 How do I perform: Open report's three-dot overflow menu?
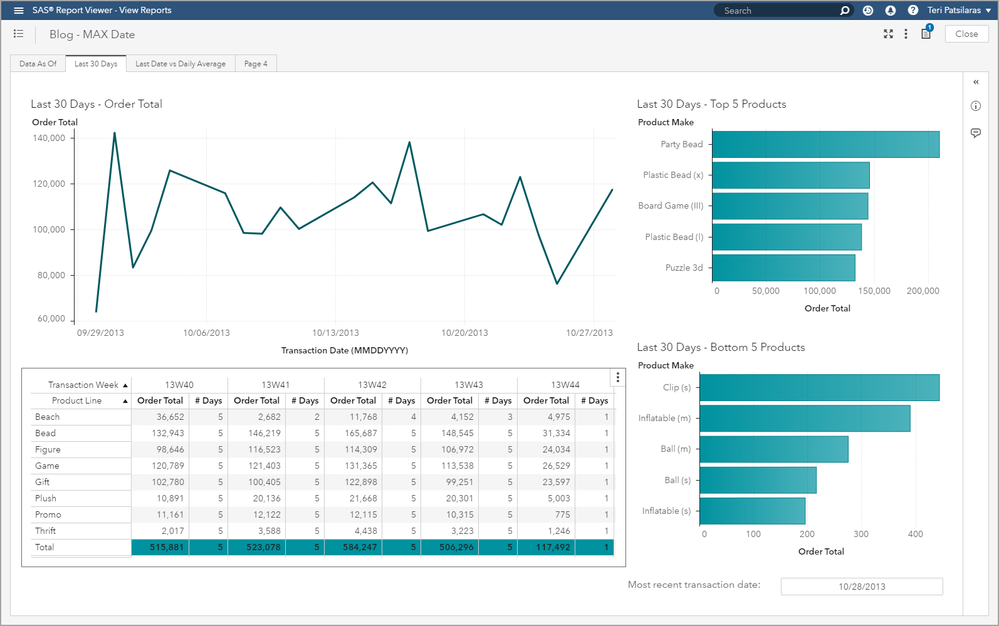click(x=906, y=34)
